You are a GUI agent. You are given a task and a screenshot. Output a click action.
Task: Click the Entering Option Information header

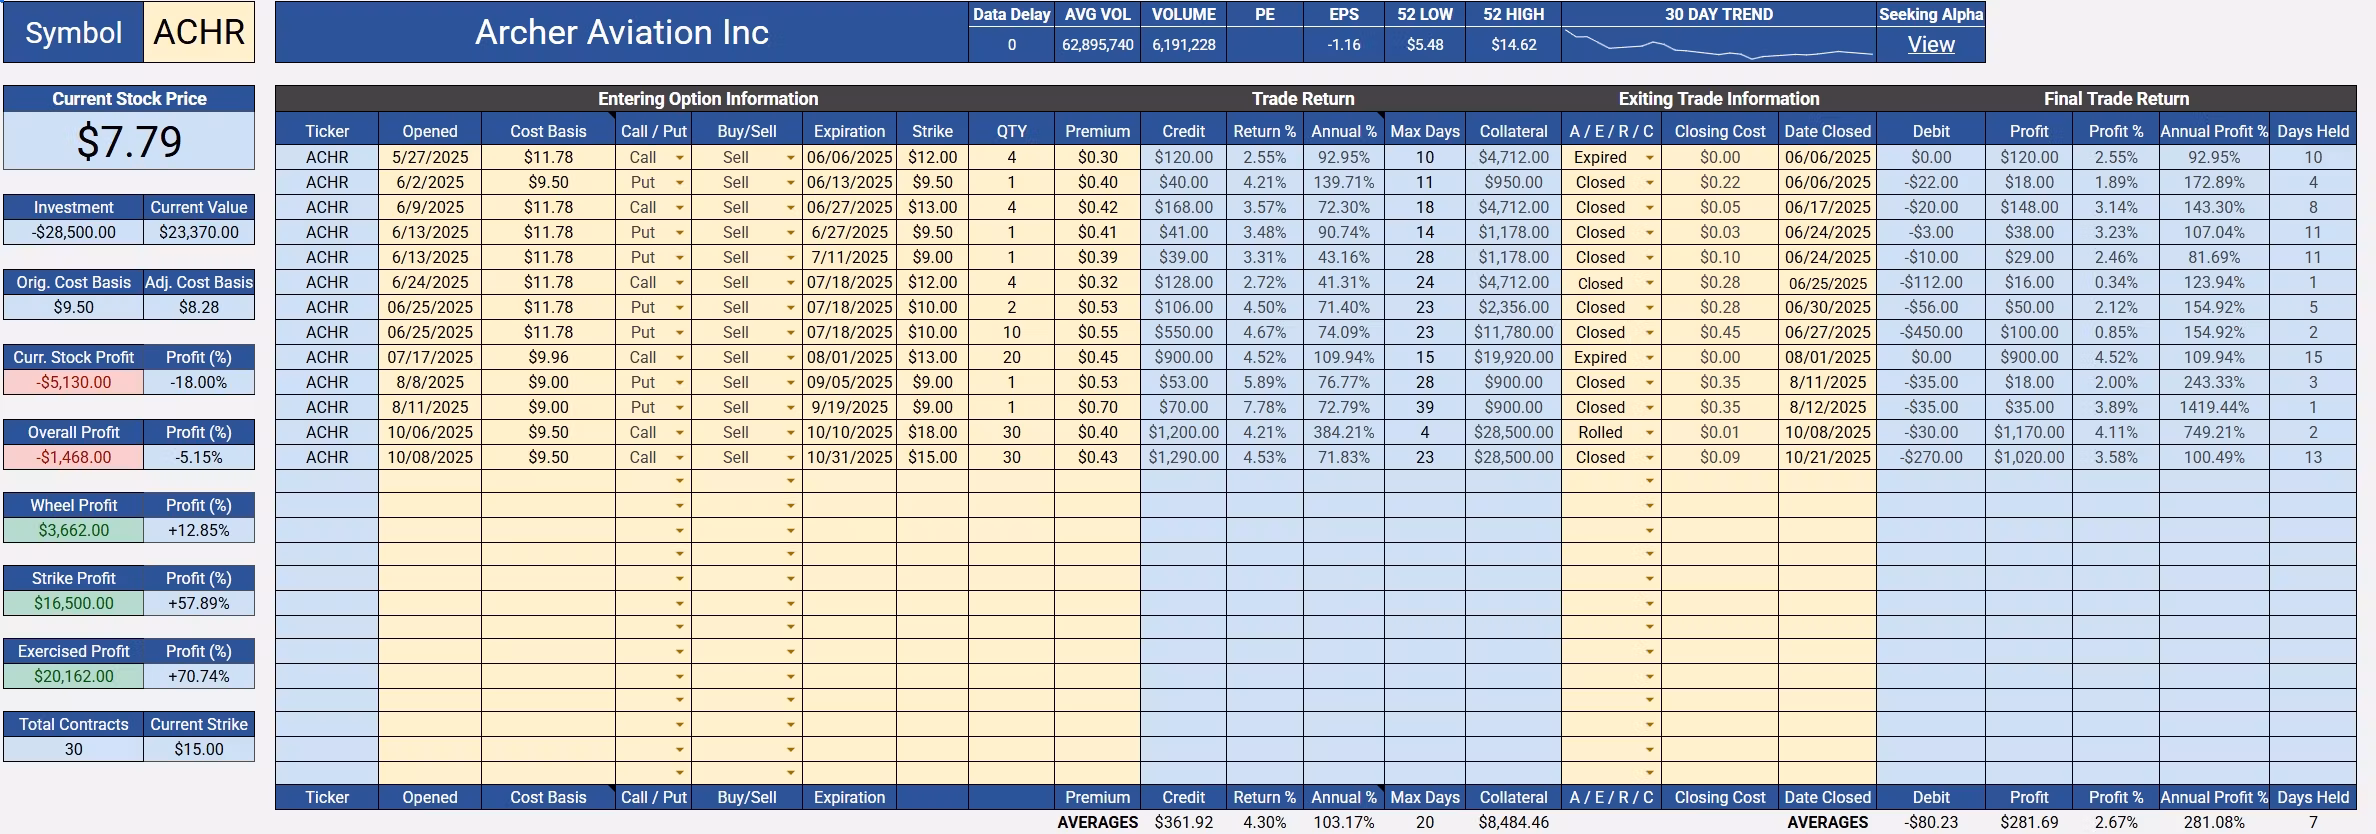click(708, 99)
